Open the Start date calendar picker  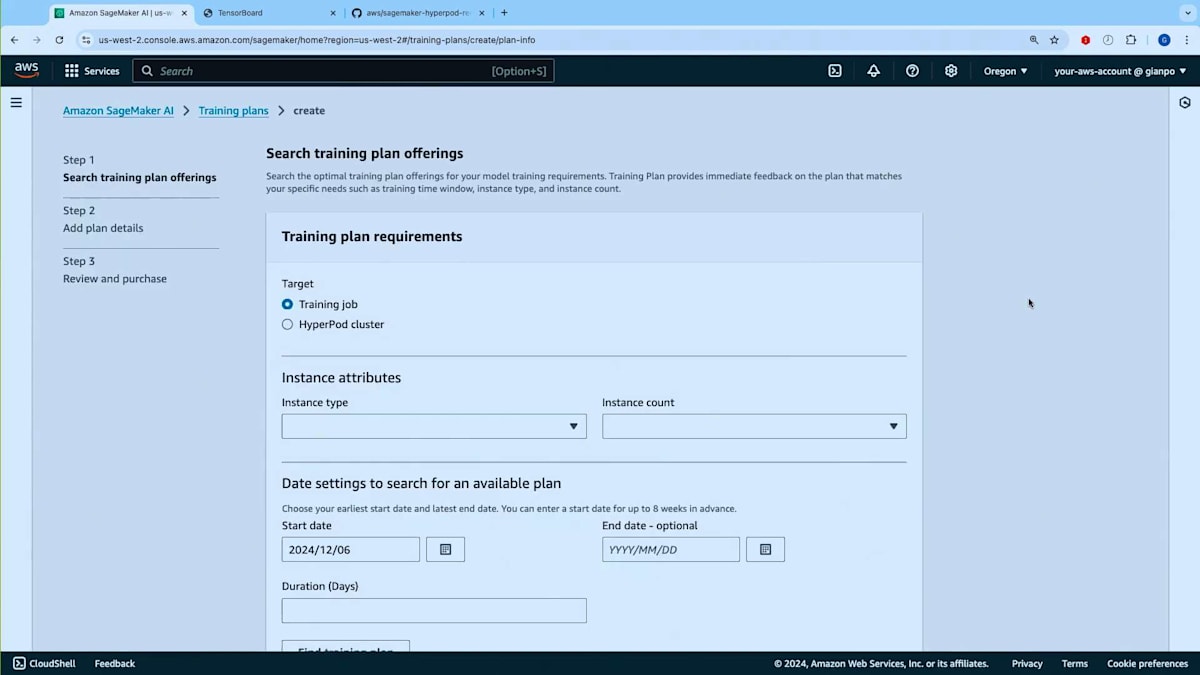click(x=446, y=549)
